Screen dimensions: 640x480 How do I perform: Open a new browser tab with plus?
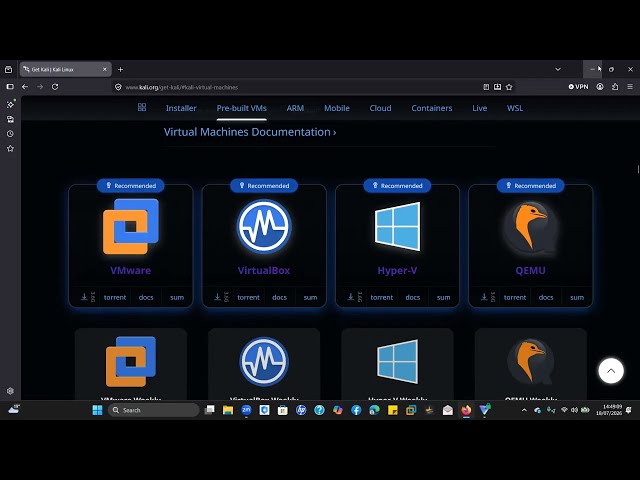[120, 69]
